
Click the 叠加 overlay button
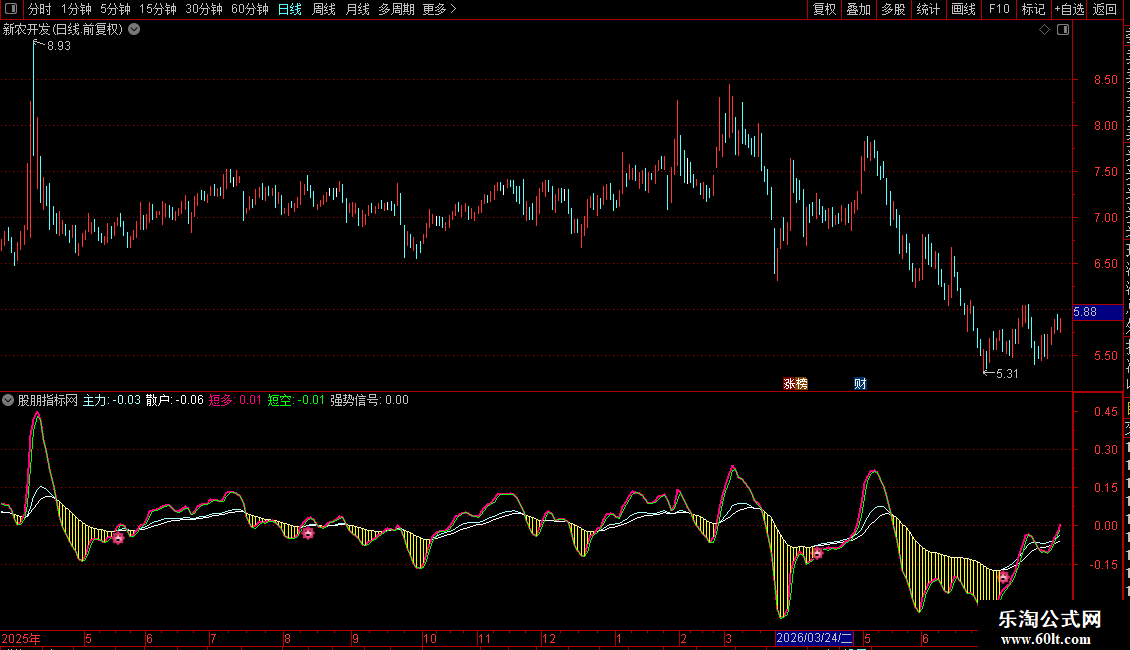pos(858,9)
